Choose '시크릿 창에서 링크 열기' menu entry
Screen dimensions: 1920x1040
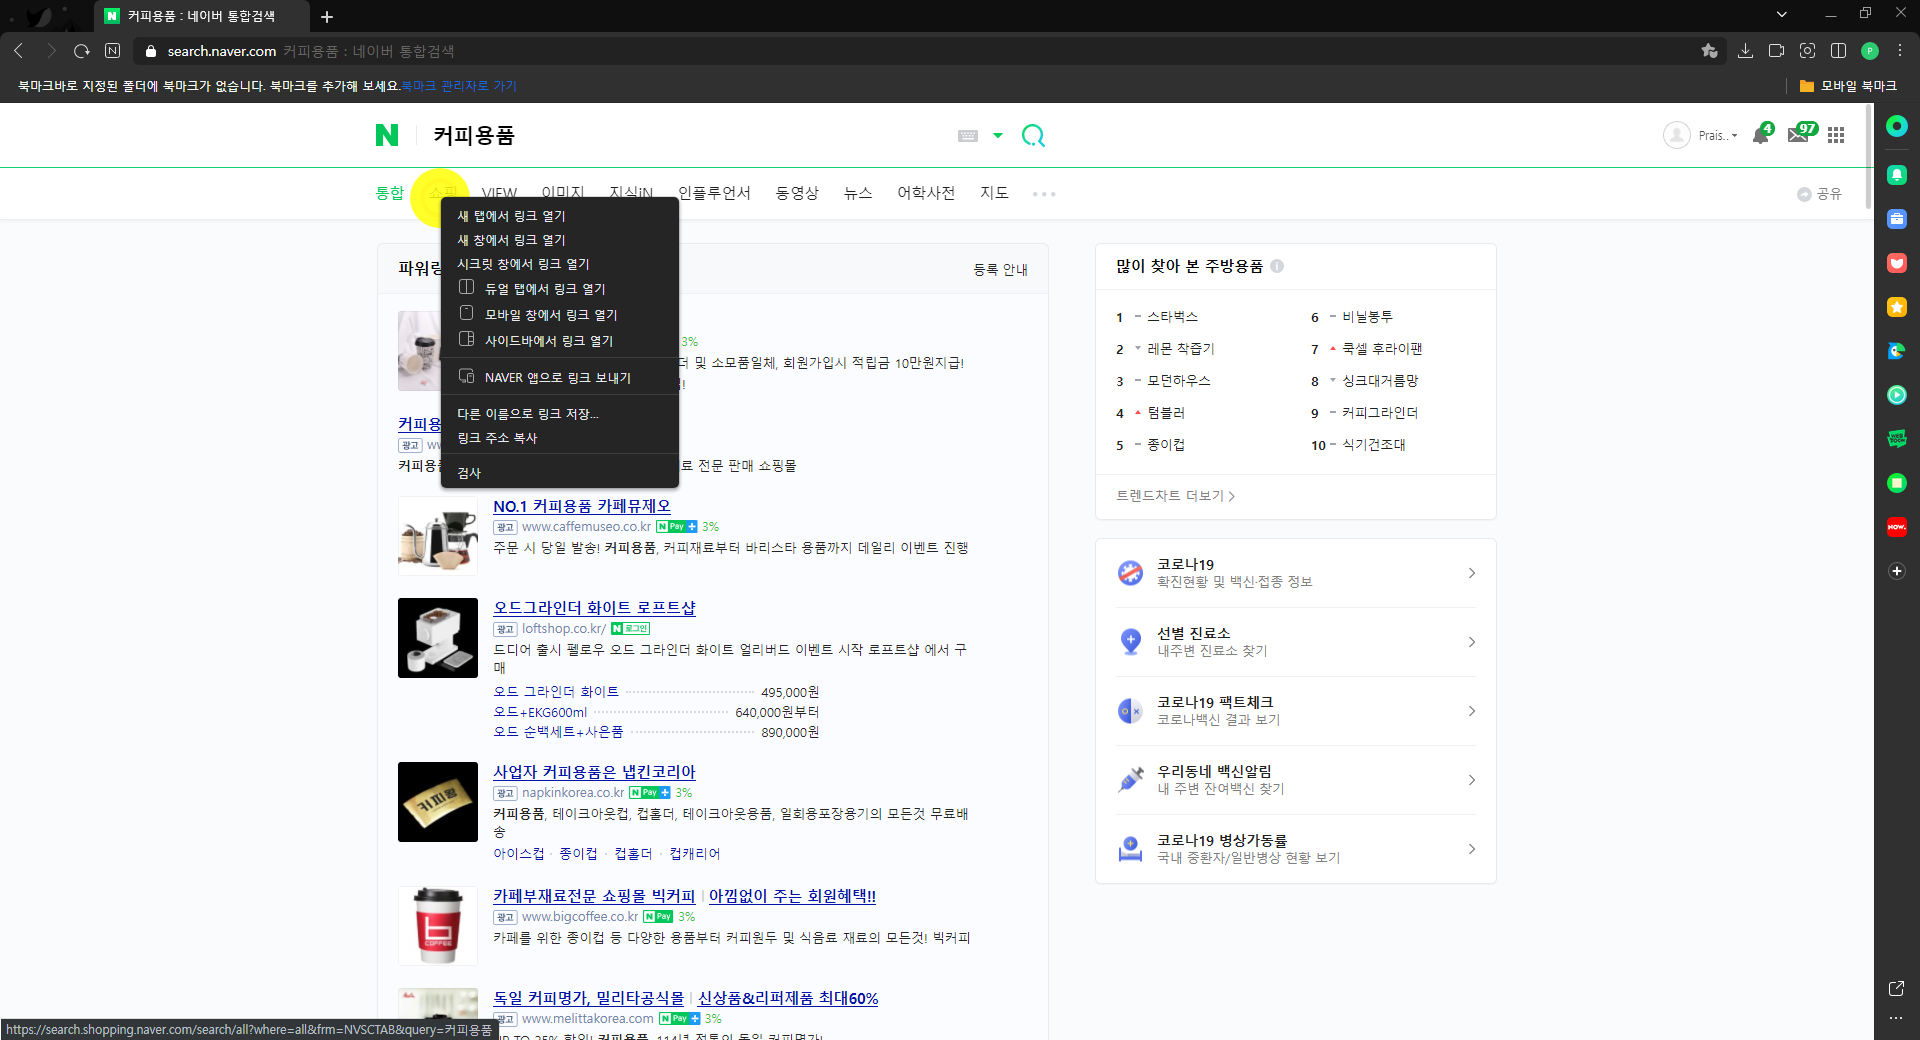560,264
